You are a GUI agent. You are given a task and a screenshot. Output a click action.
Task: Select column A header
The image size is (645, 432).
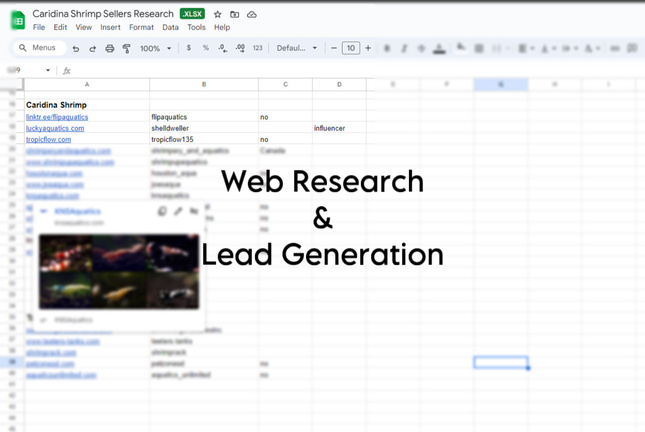pyautogui.click(x=87, y=84)
